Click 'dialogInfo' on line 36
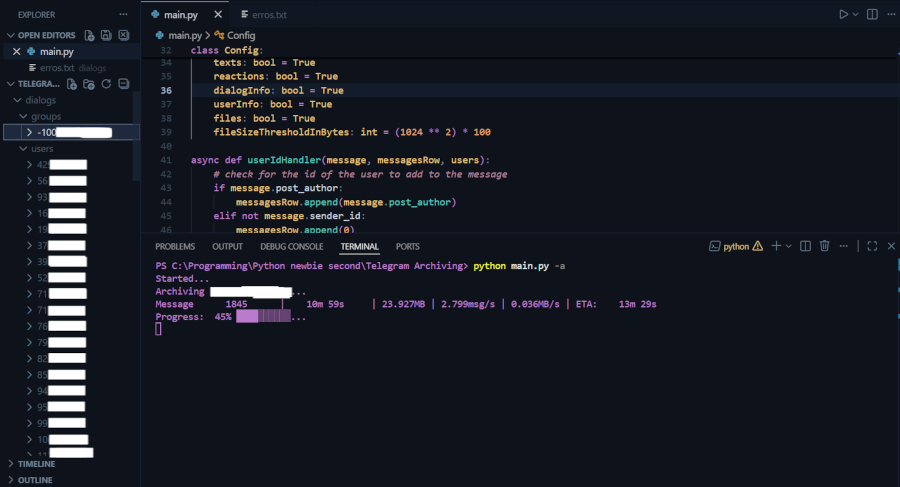The width and height of the screenshot is (900, 487). pos(242,90)
